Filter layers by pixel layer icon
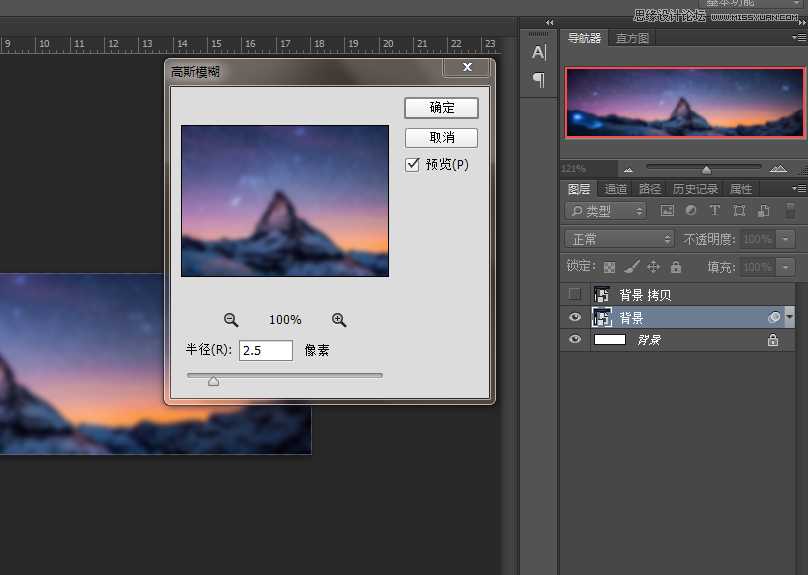Image resolution: width=808 pixels, height=575 pixels. pyautogui.click(x=667, y=211)
